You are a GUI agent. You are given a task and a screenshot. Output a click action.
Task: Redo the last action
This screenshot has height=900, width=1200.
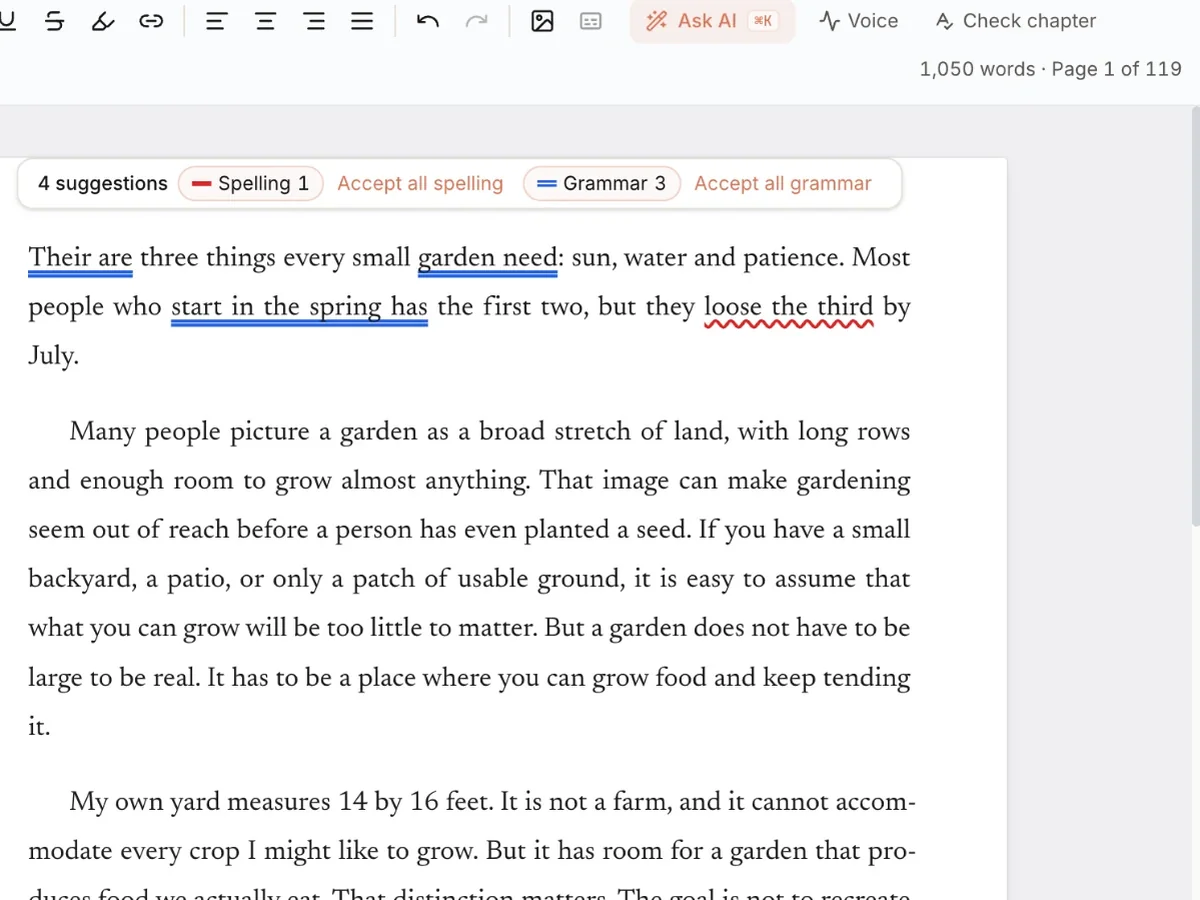point(477,21)
